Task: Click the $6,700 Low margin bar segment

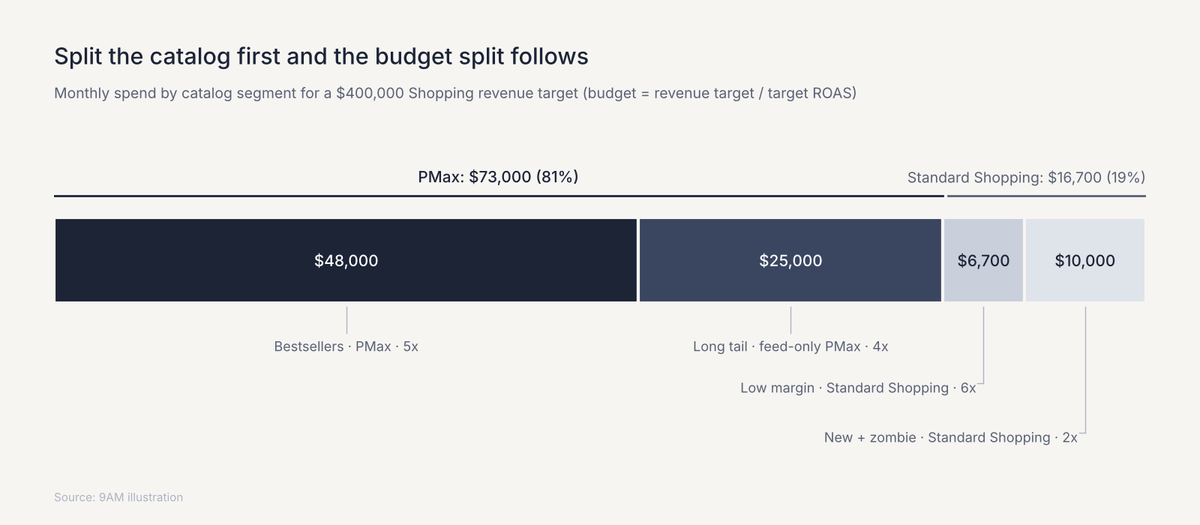Action: point(984,260)
